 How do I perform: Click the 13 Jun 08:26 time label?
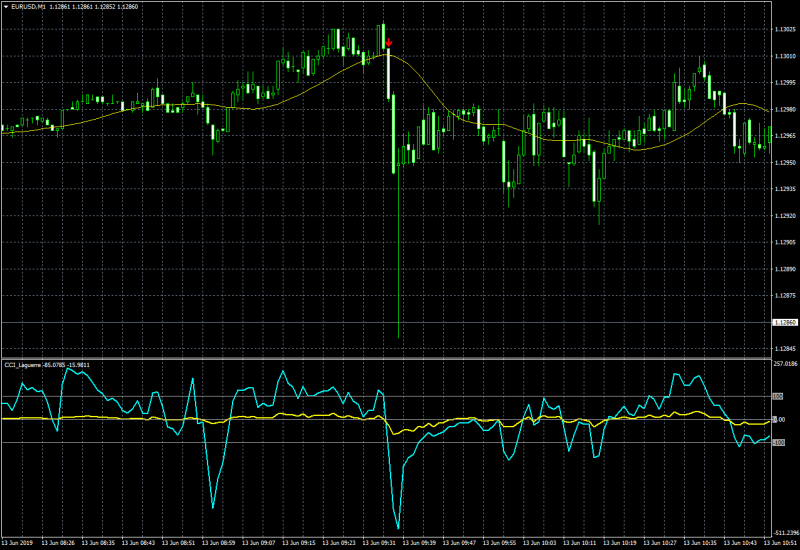pyautogui.click(x=58, y=543)
